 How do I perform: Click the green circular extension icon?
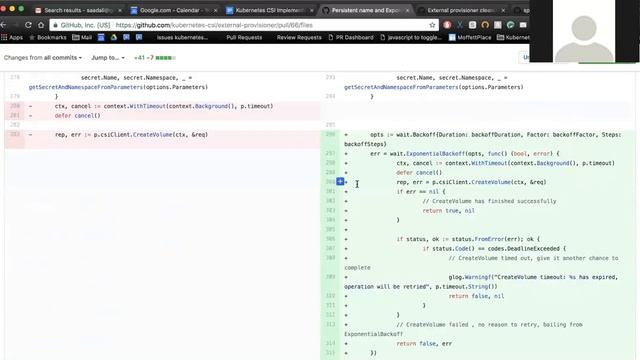(x=510, y=25)
